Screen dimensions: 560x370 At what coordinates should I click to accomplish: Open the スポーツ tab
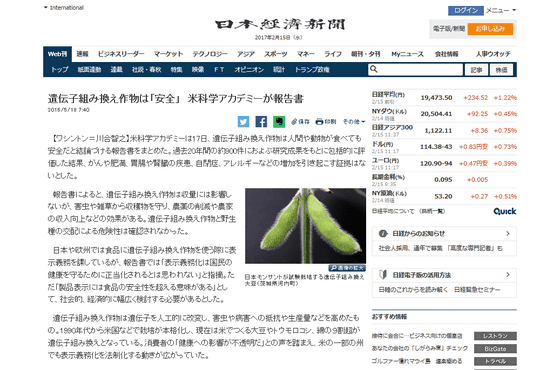pyautogui.click(x=275, y=54)
